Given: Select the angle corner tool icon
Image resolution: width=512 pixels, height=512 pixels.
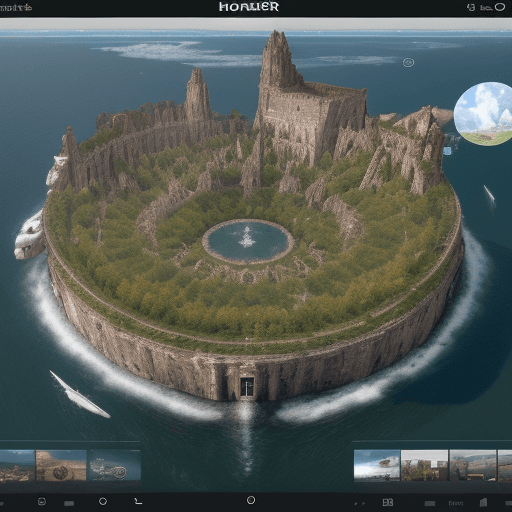Looking at the screenshot, I should click(138, 501).
